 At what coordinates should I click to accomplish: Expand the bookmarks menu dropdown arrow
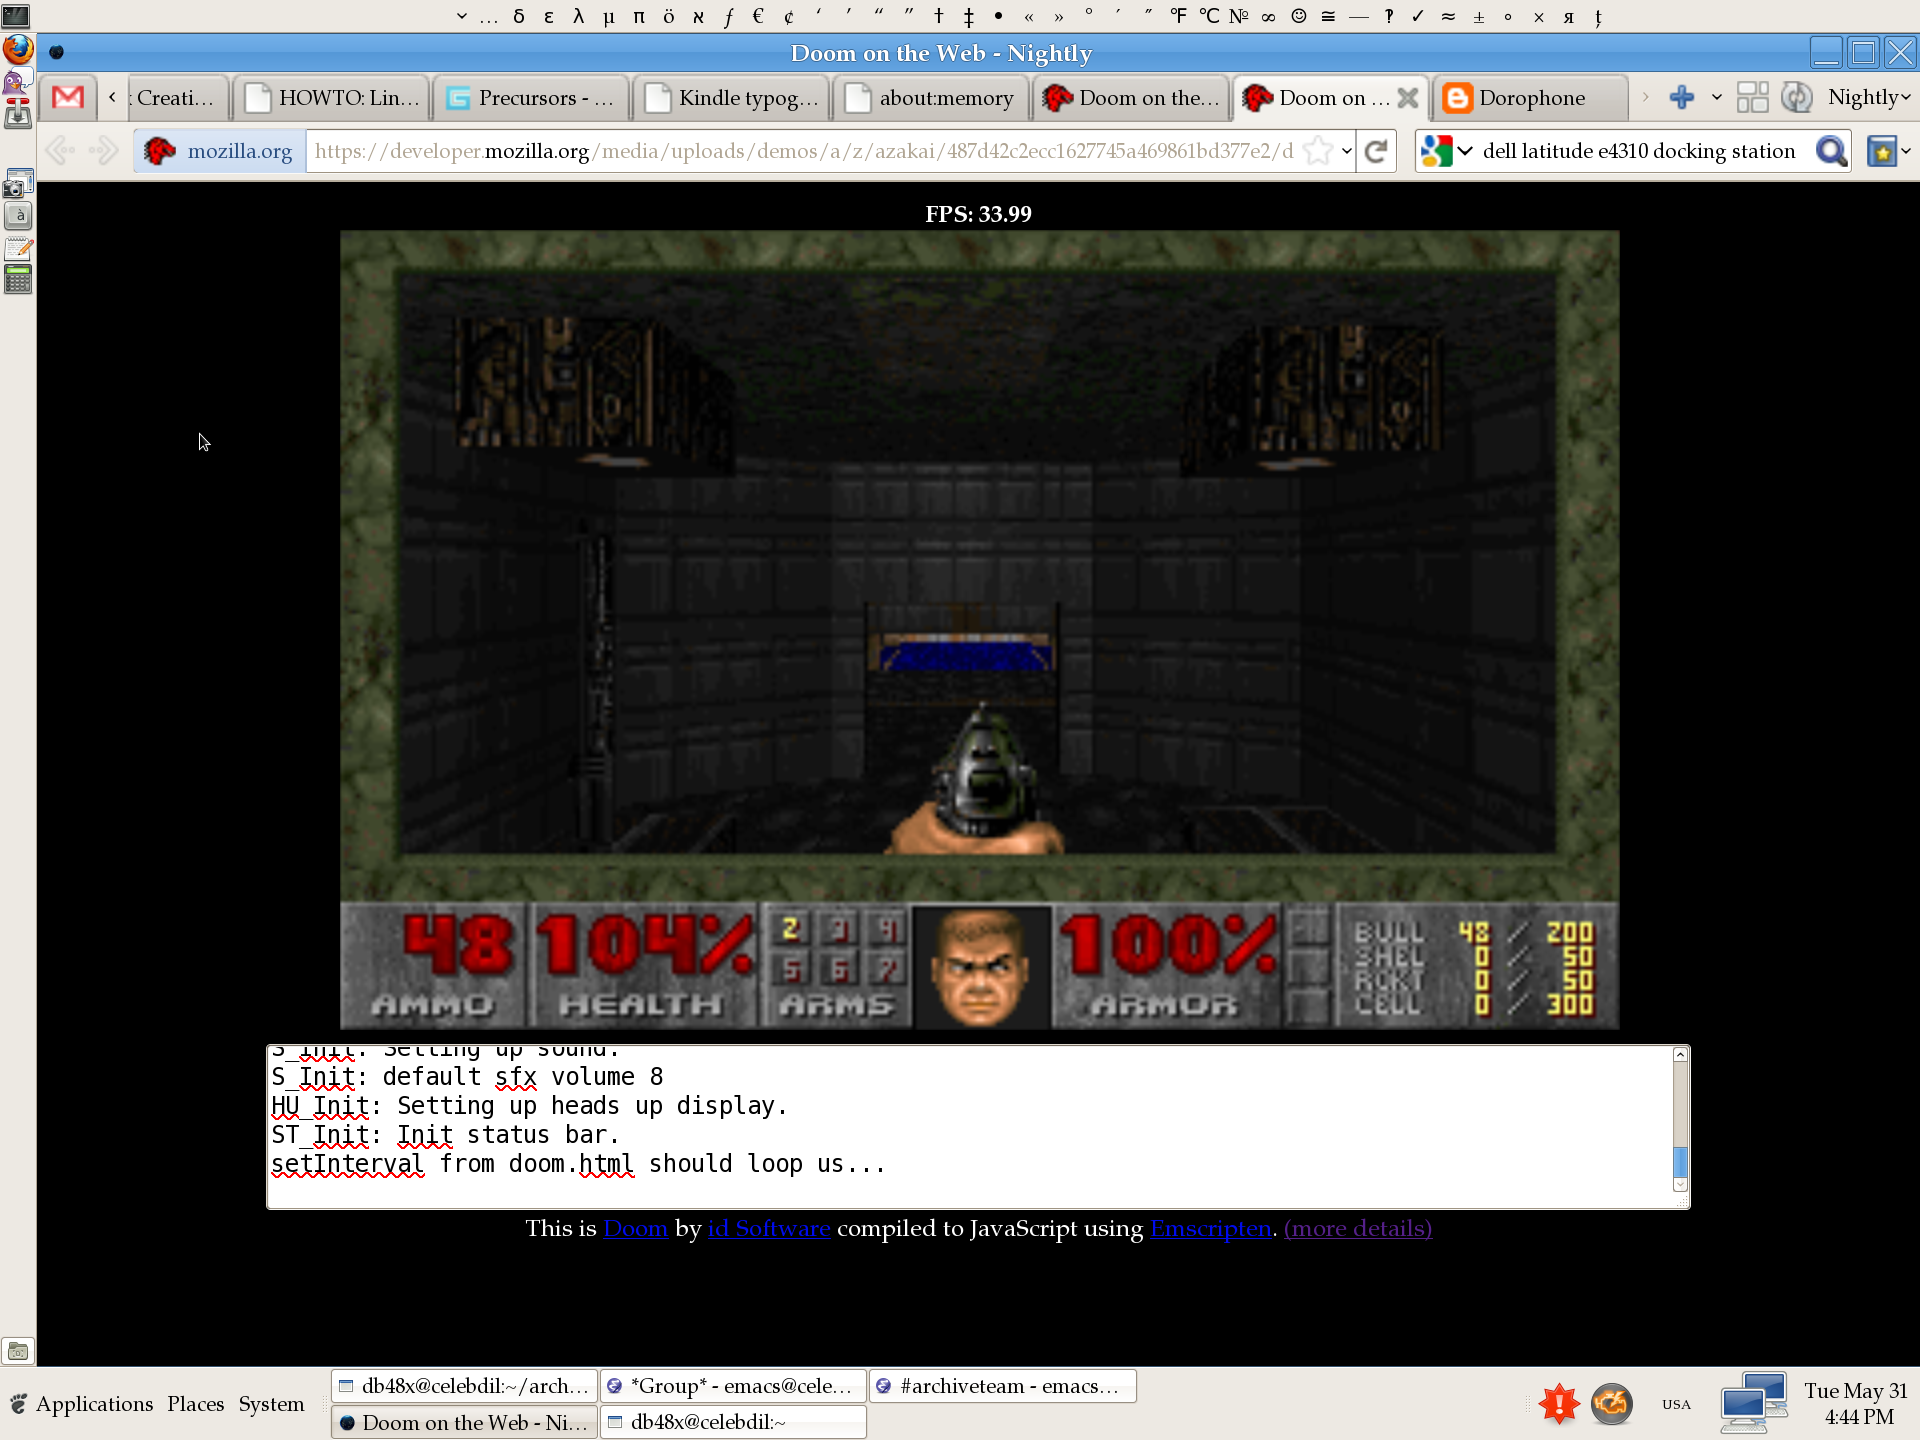tap(1906, 151)
